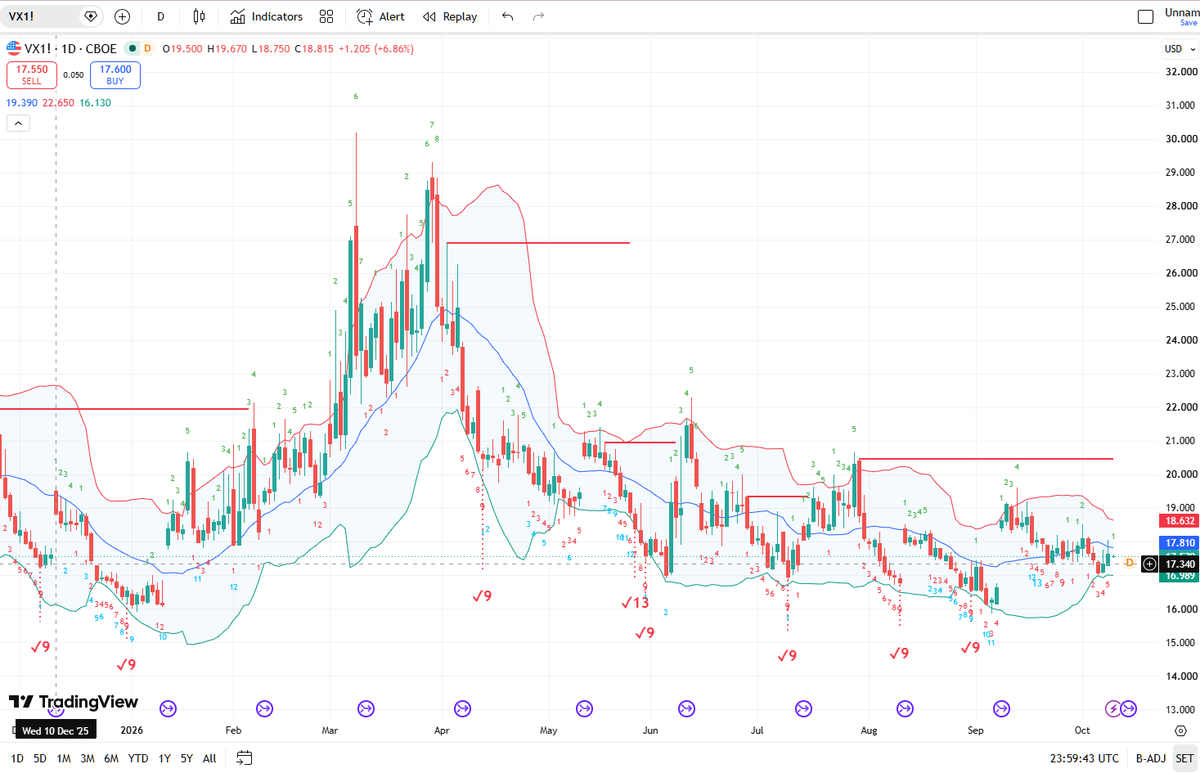The width and height of the screenshot is (1200, 773).
Task: Select the 5Y date range
Action: pos(186,758)
